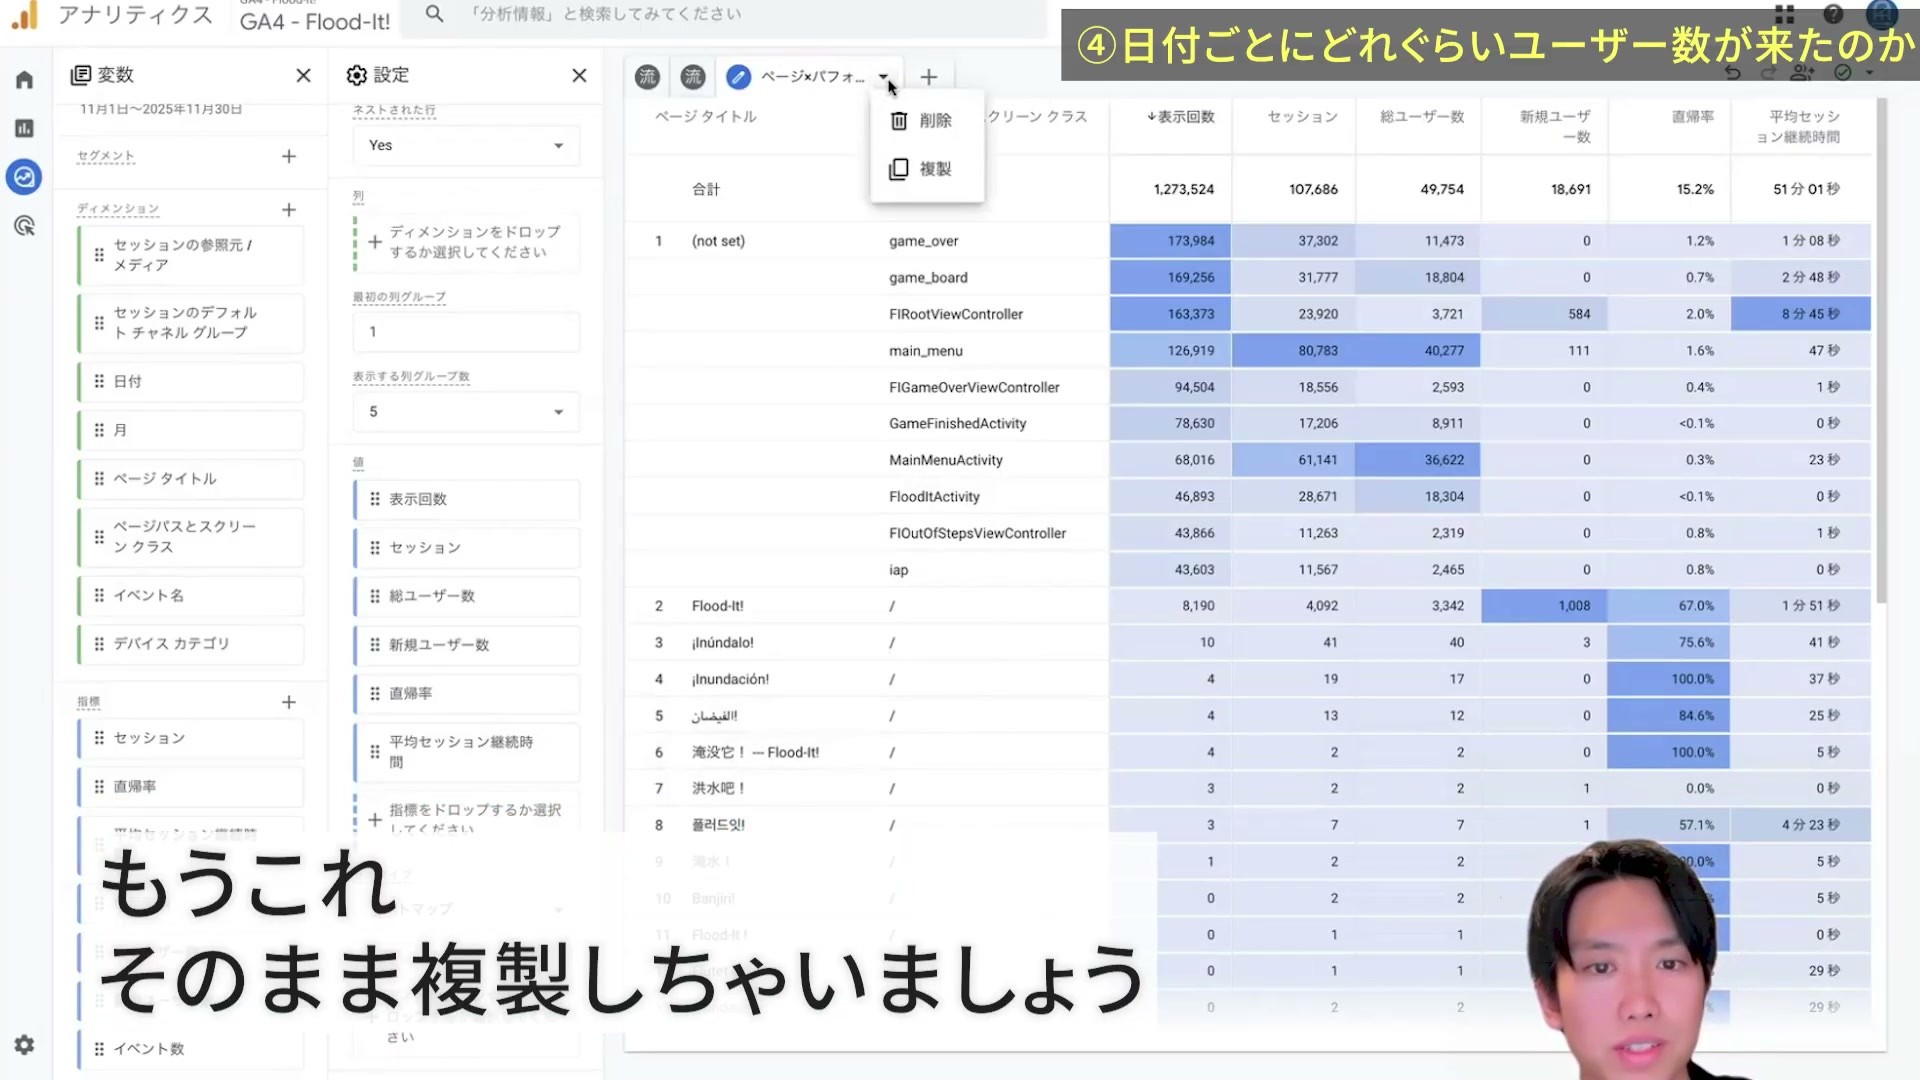
Task: Close the 設定 panel
Action: pyautogui.click(x=579, y=76)
